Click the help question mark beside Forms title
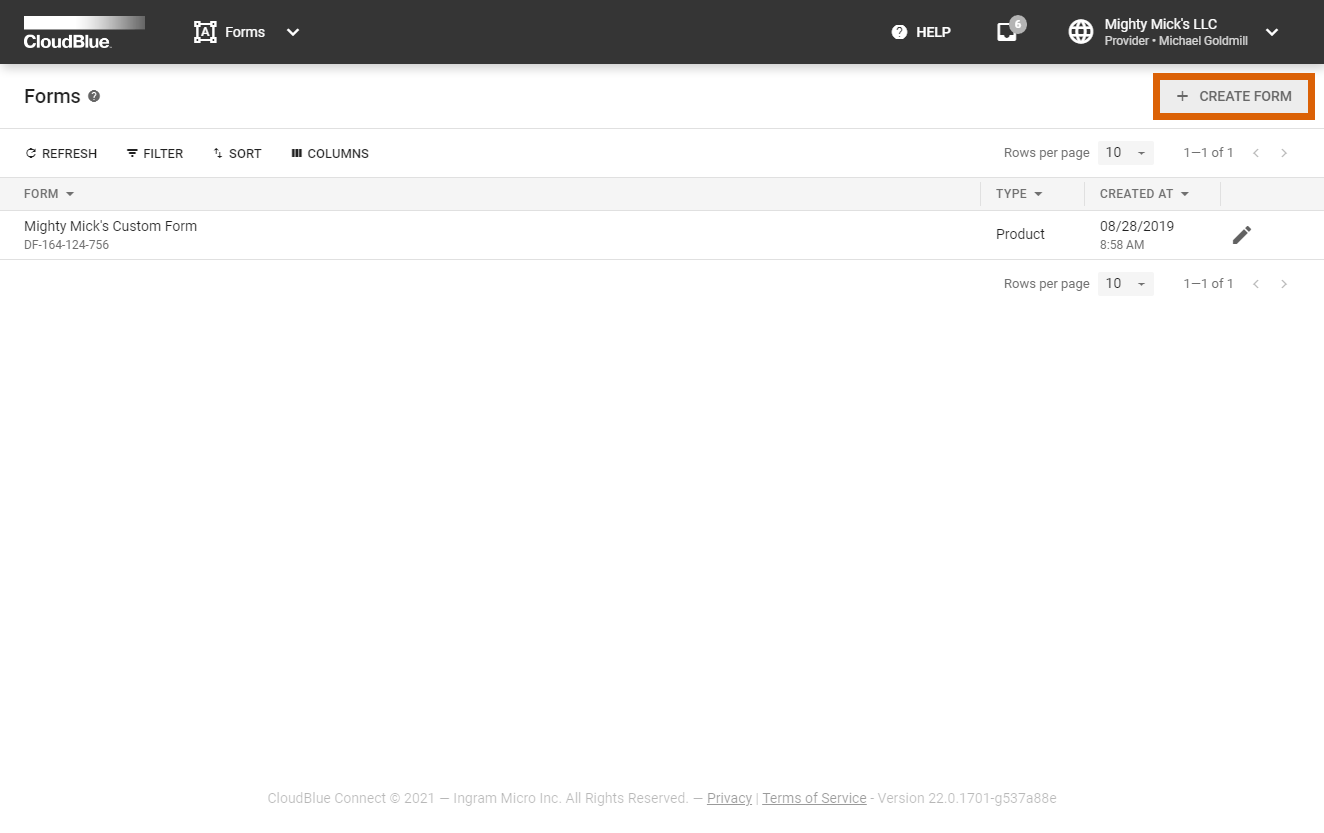Image resolution: width=1324 pixels, height=833 pixels. [94, 96]
